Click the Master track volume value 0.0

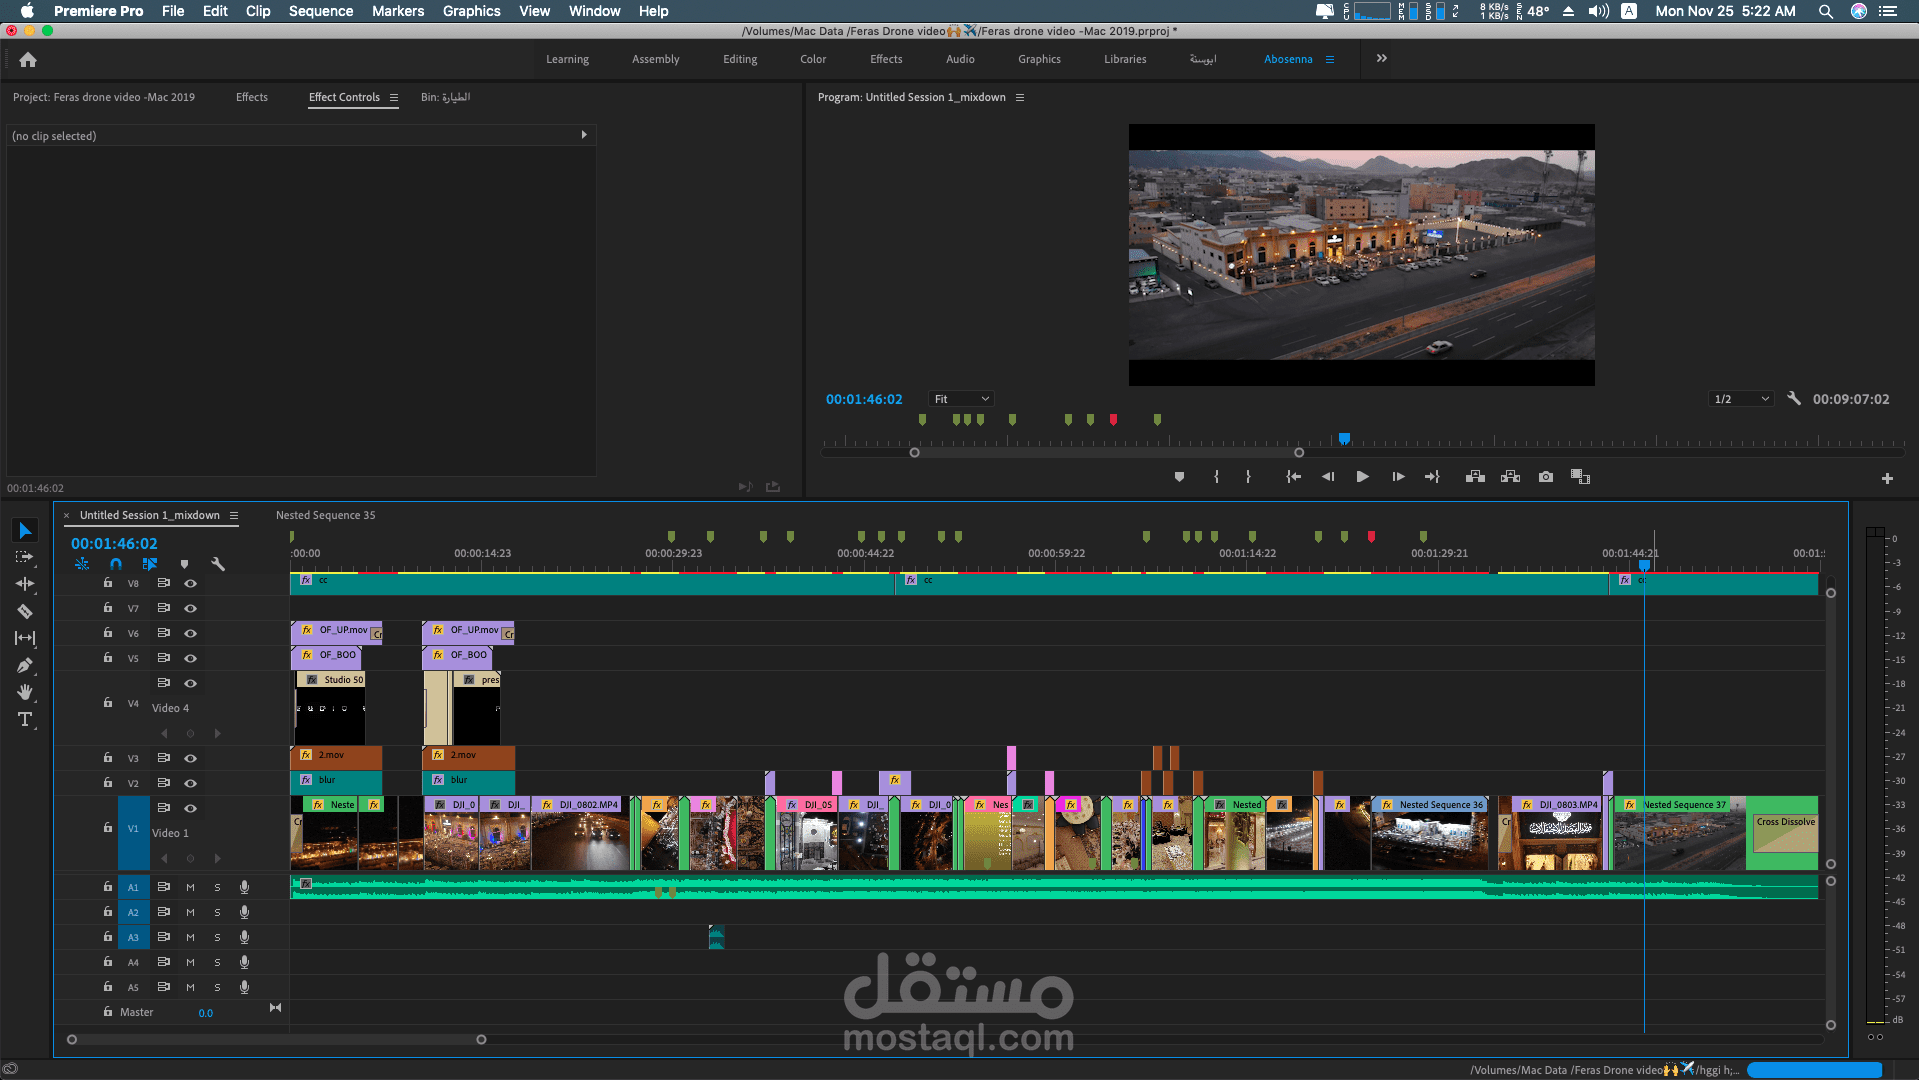(205, 1013)
